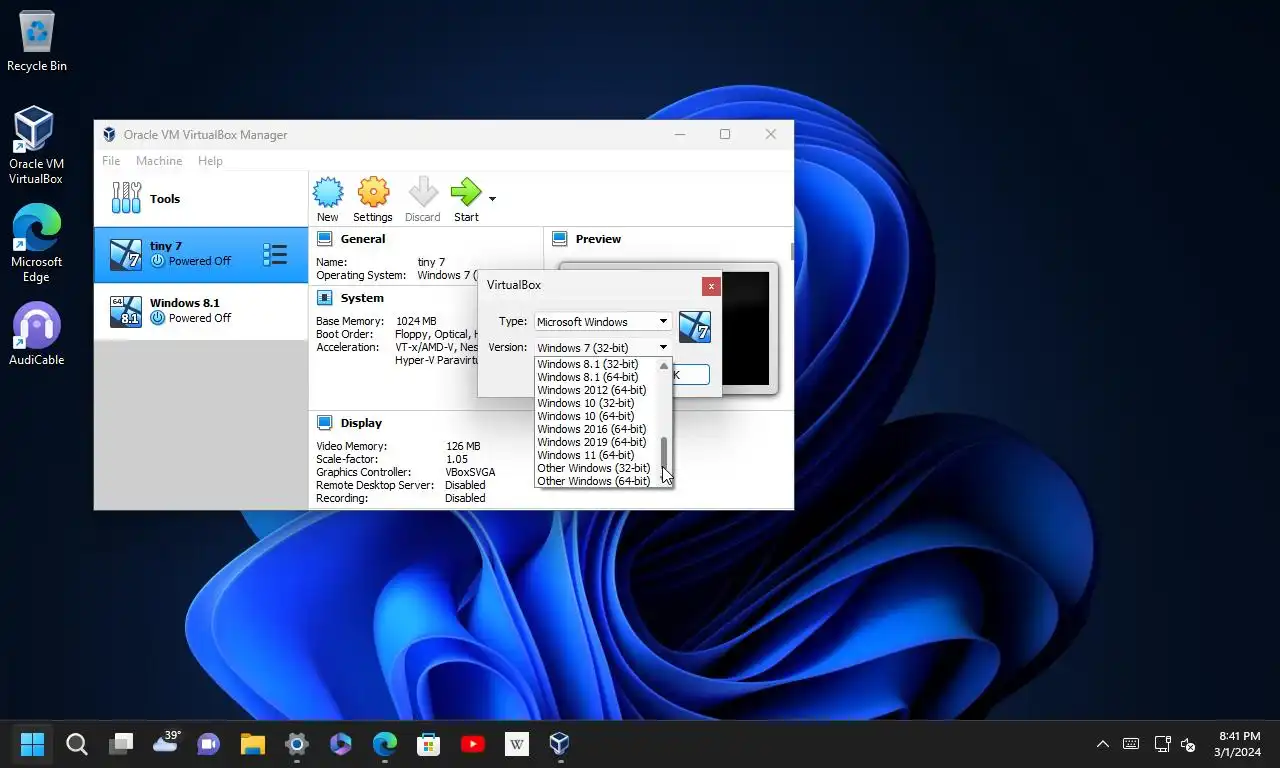
Task: Choose Windows 8.1 (64-bit) from list
Action: [597, 377]
